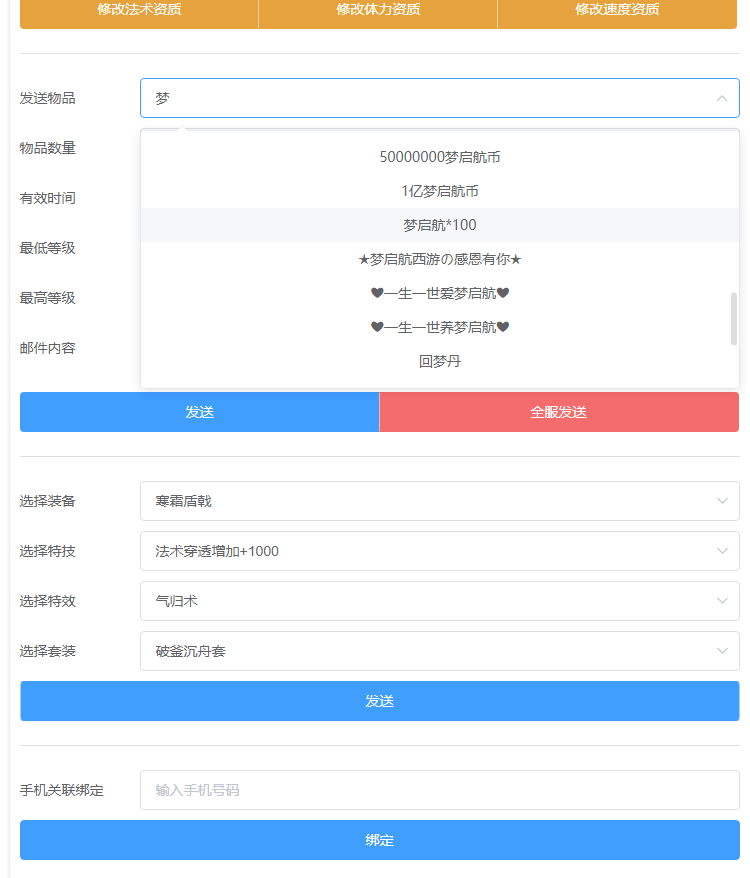
Task: Select 50000000梦启航币 from the list
Action: coord(439,157)
